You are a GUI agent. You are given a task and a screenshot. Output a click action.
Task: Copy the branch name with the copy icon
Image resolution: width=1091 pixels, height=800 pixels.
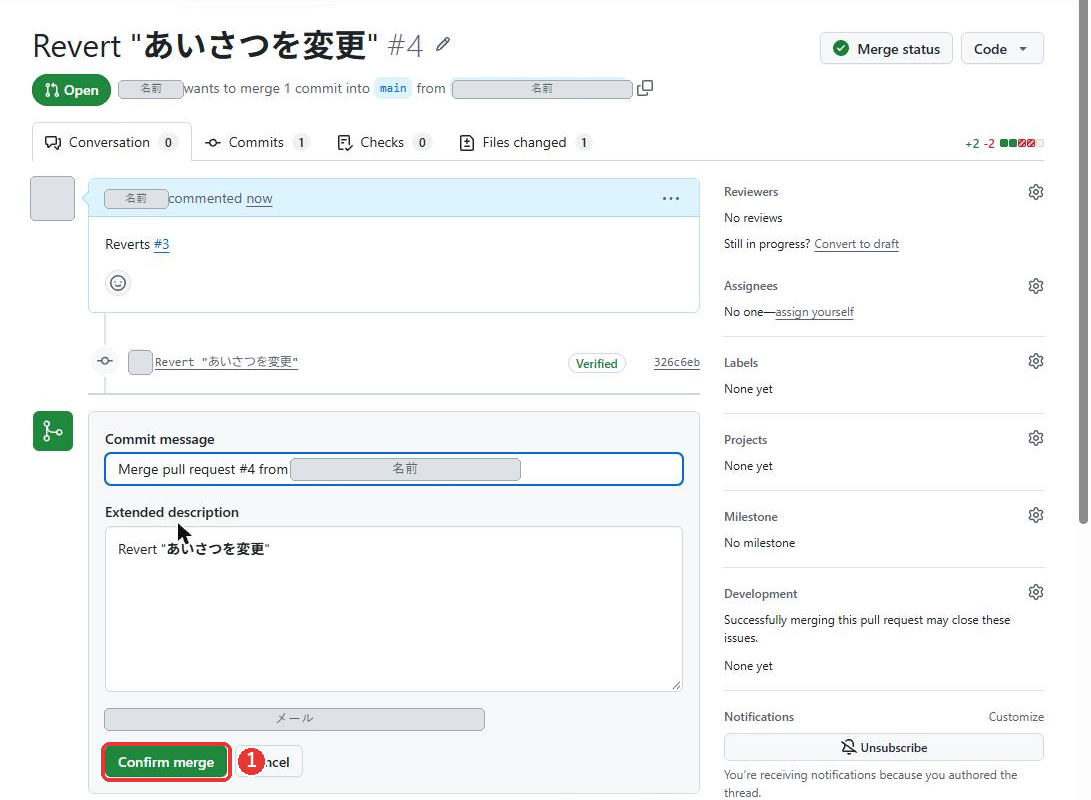(645, 88)
